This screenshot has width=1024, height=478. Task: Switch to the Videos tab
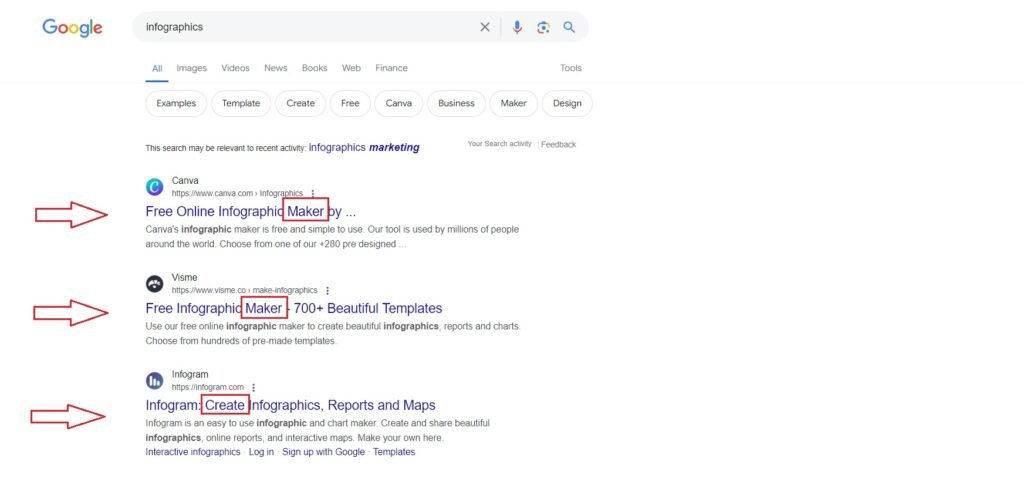click(235, 68)
